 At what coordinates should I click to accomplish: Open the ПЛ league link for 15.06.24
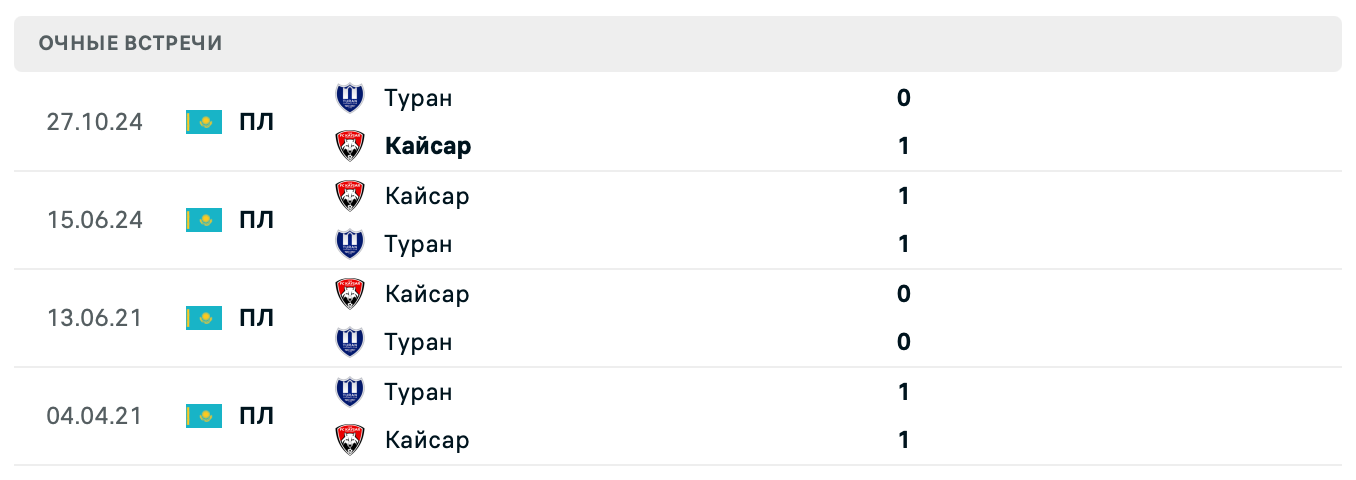pyautogui.click(x=256, y=220)
